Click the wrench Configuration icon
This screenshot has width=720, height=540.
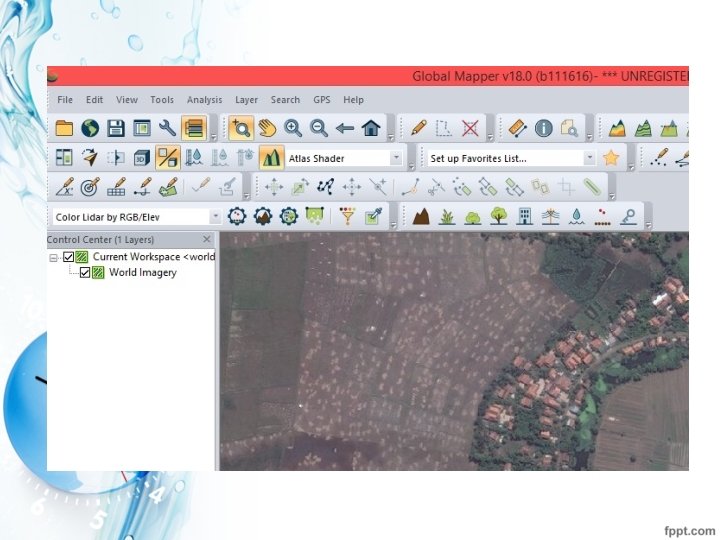point(168,128)
